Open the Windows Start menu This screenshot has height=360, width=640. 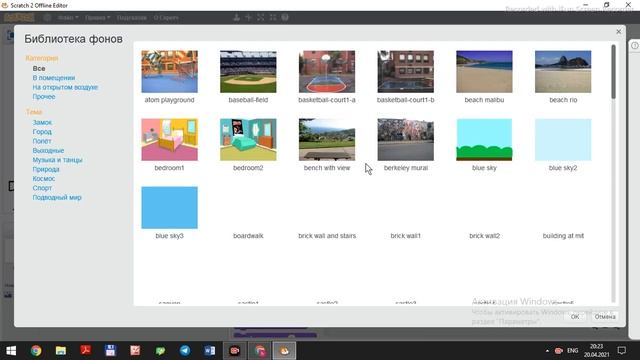tap(11, 351)
